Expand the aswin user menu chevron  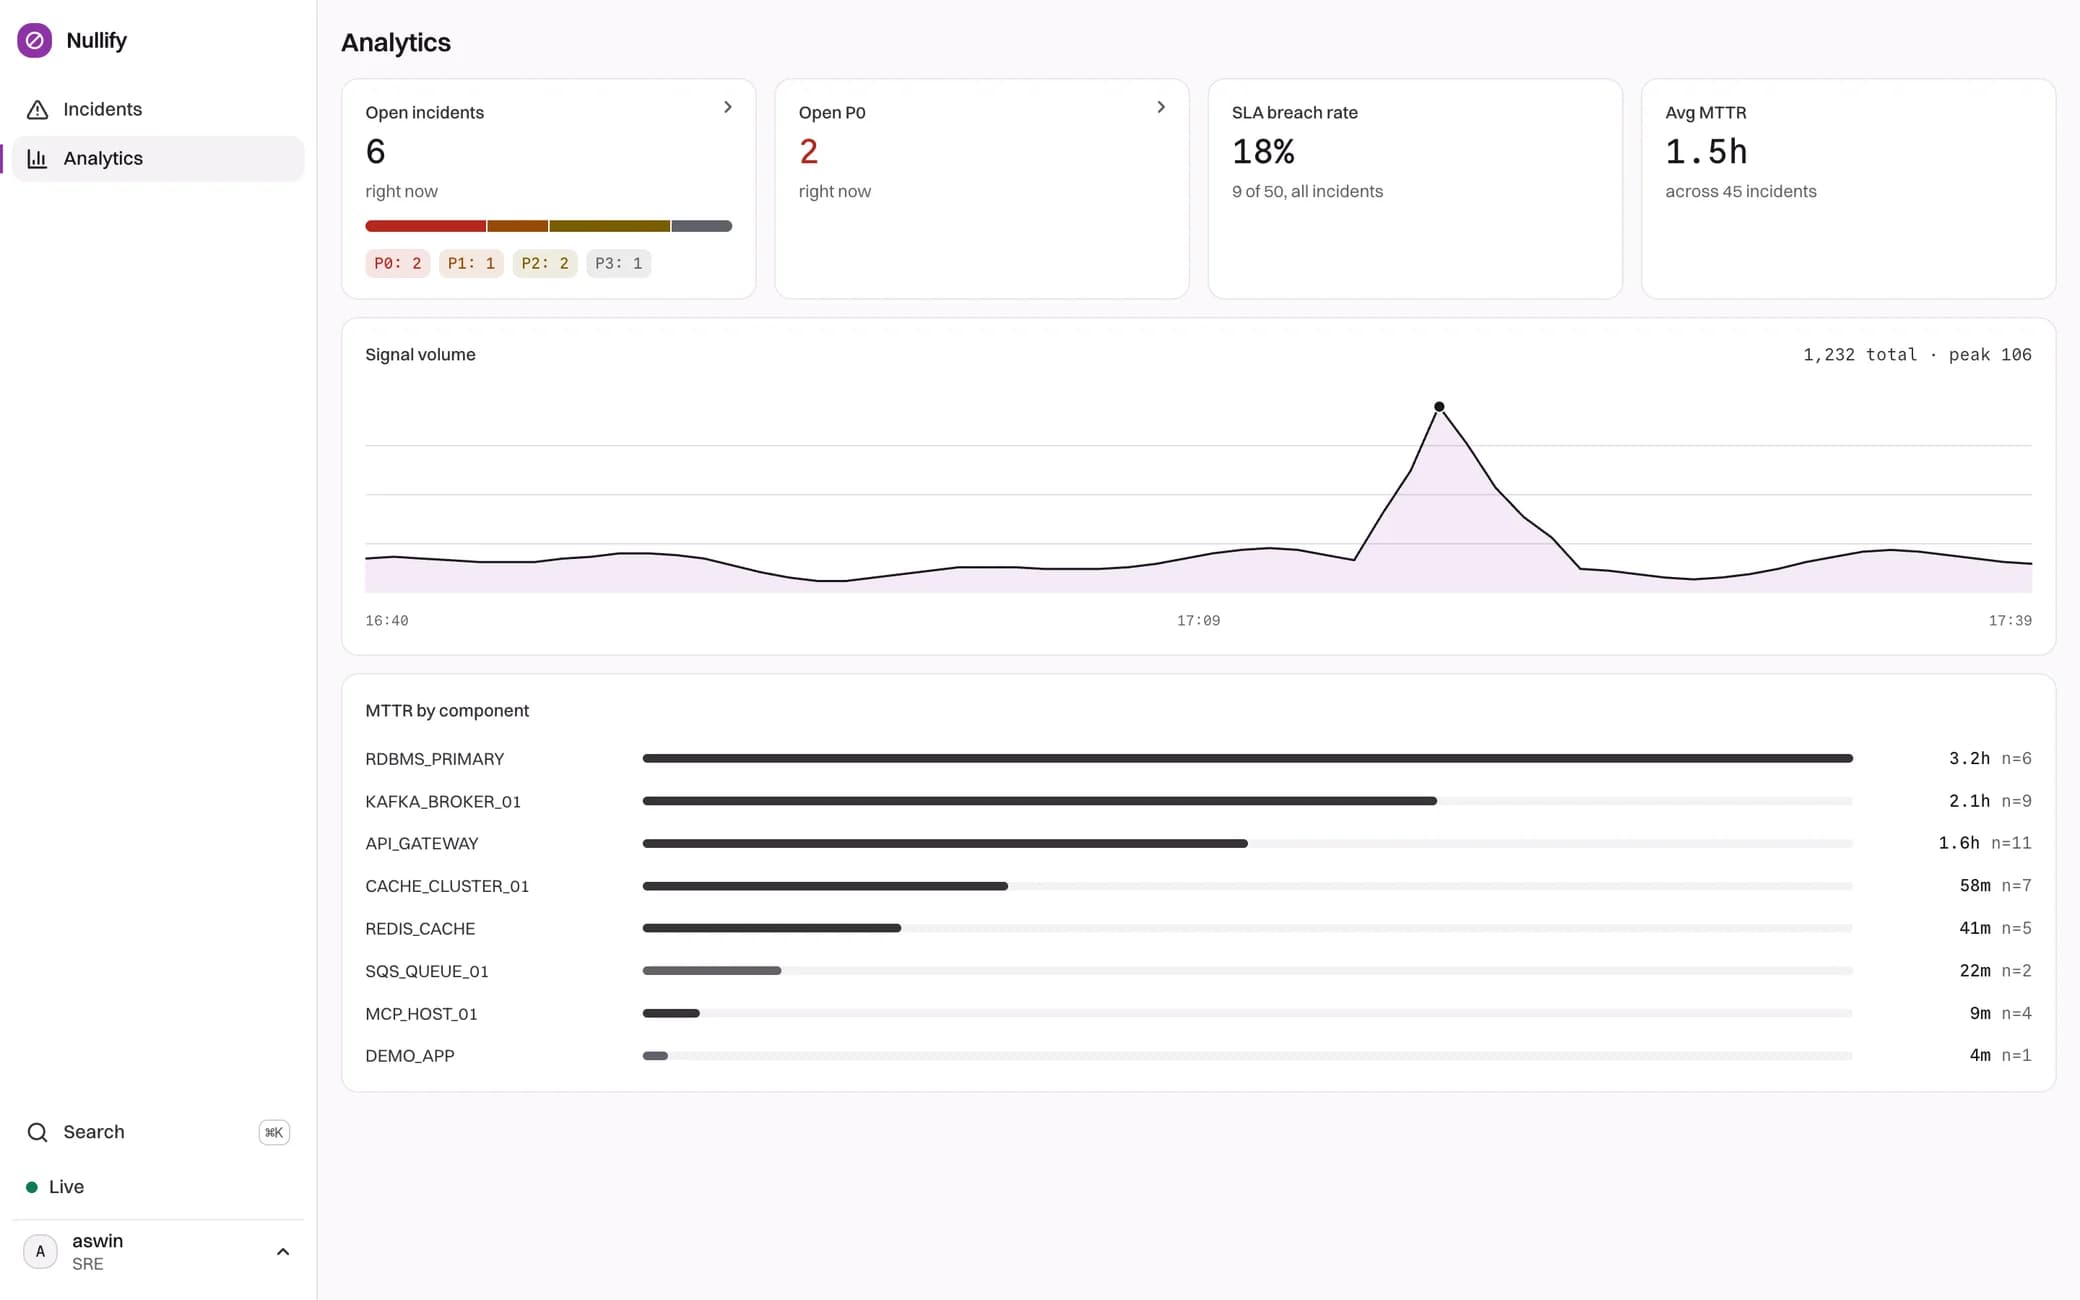(x=283, y=1251)
